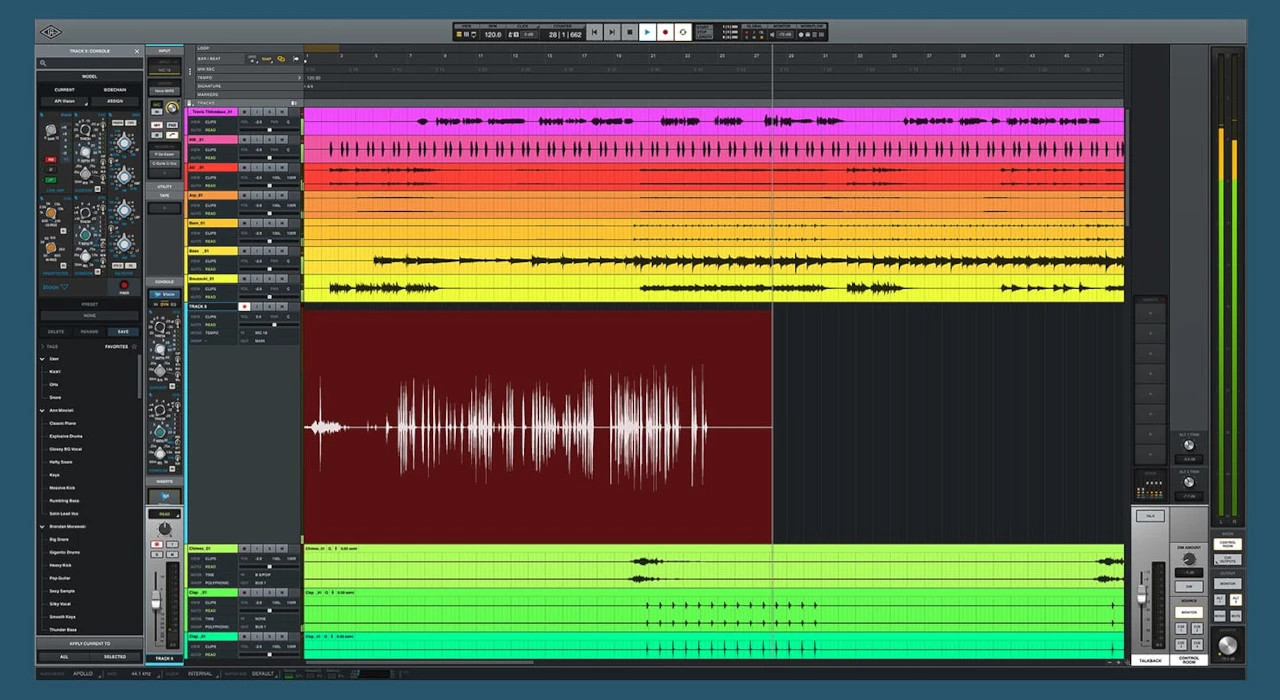Toggle the loop cycle button in transport
This screenshot has width=1280, height=700.
[683, 32]
